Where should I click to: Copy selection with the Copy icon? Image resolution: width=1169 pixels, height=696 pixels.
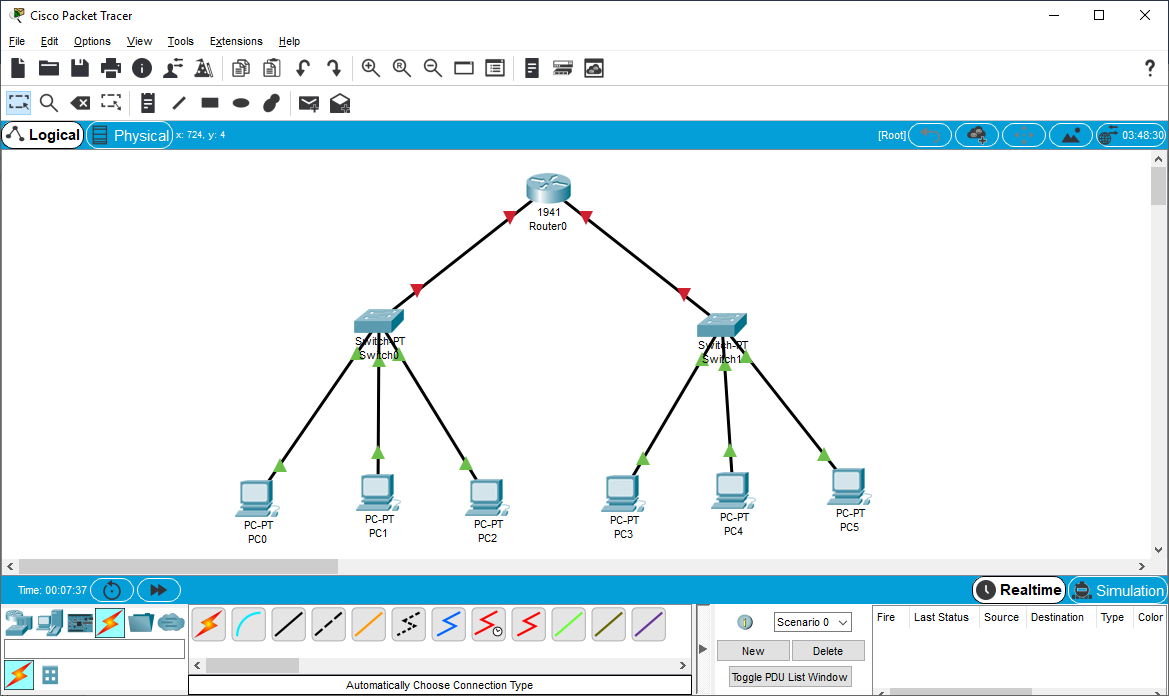[241, 69]
